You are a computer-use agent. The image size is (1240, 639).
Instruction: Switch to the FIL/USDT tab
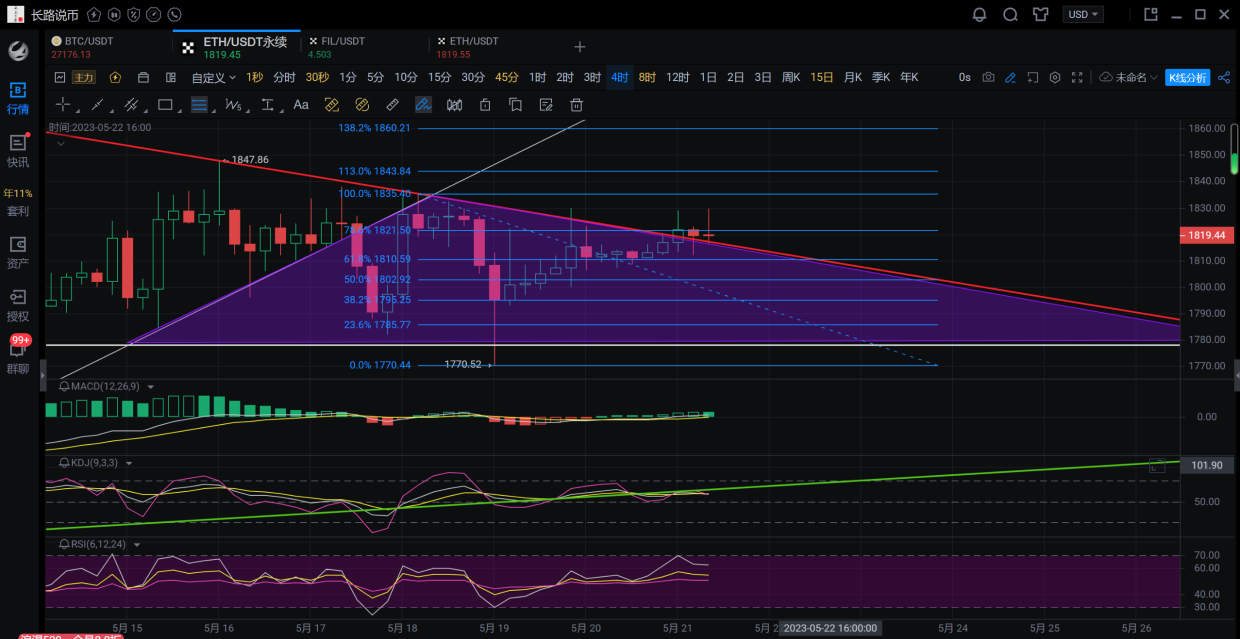pyautogui.click(x=364, y=47)
